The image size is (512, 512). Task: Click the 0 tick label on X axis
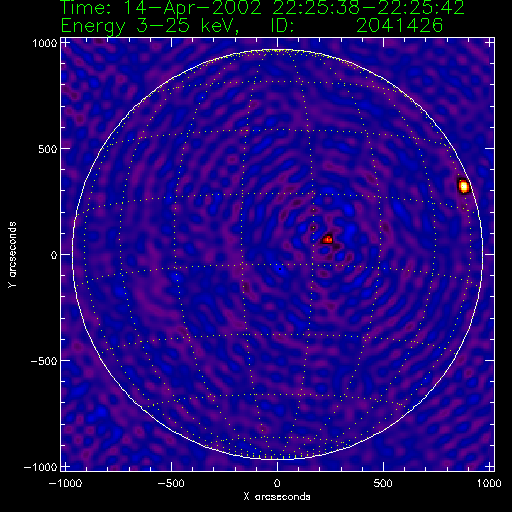(277, 483)
